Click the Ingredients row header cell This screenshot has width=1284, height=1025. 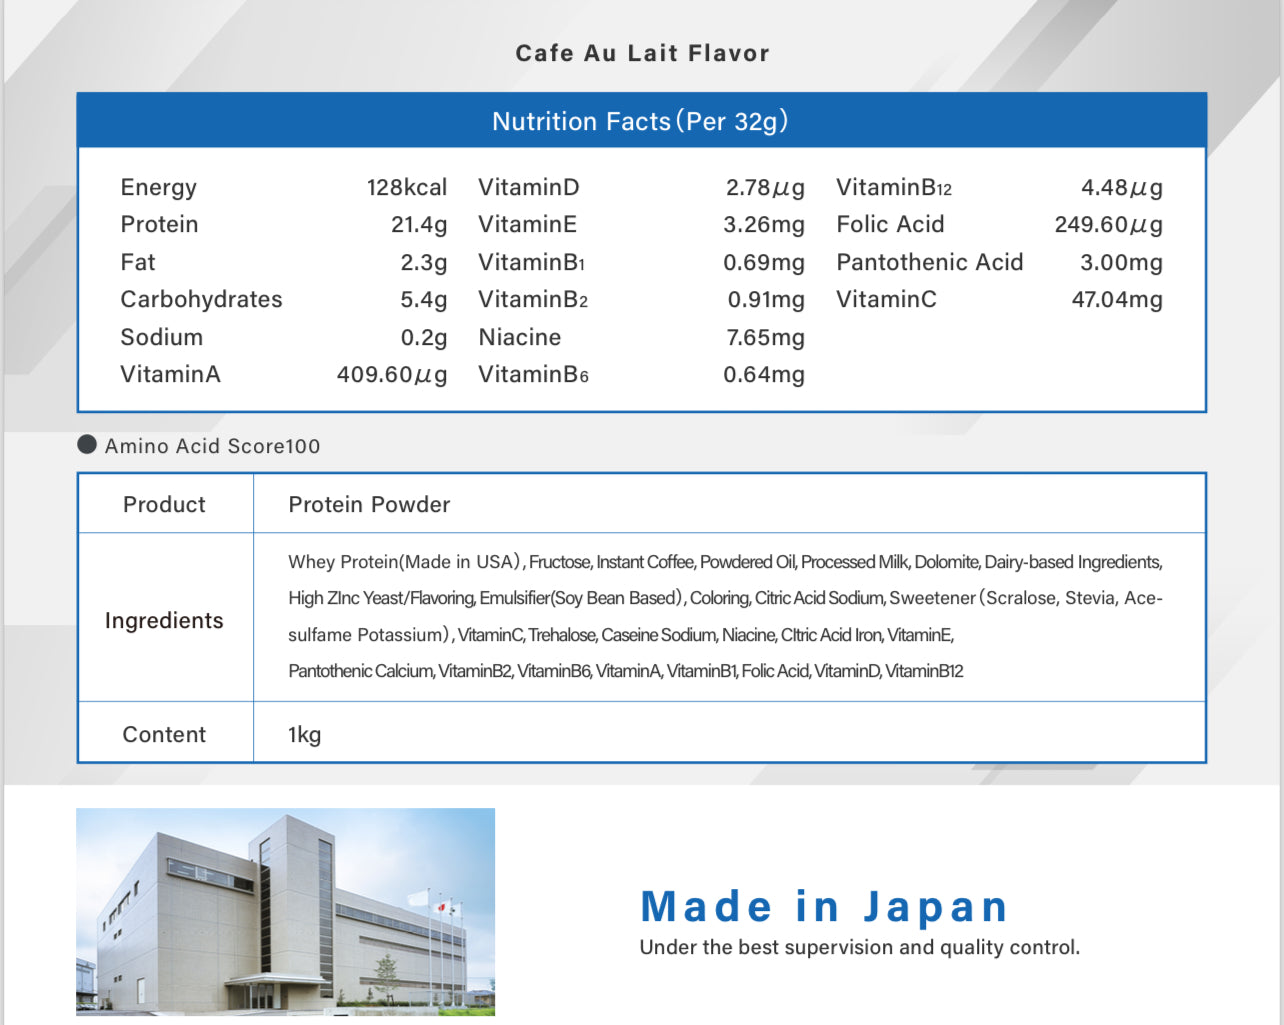click(x=164, y=620)
